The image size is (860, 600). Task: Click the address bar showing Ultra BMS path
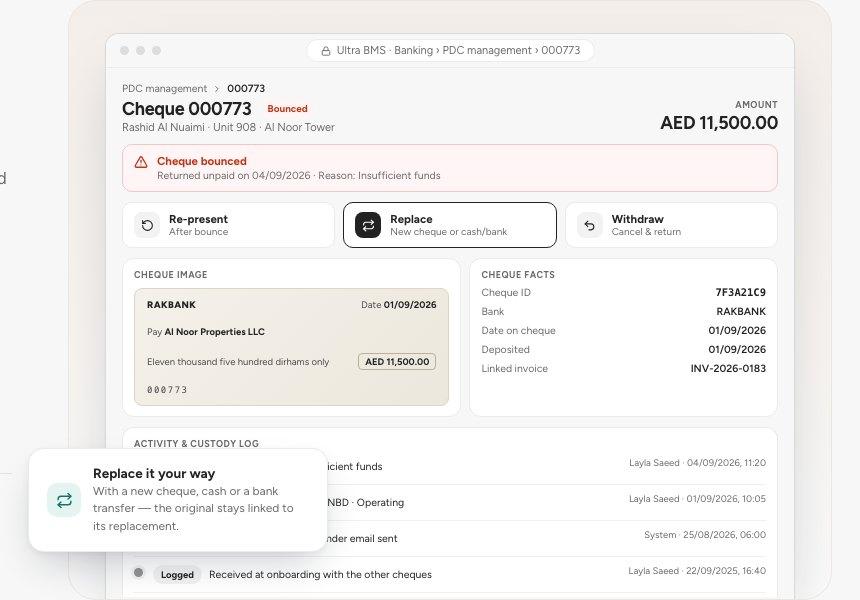[x=450, y=50]
